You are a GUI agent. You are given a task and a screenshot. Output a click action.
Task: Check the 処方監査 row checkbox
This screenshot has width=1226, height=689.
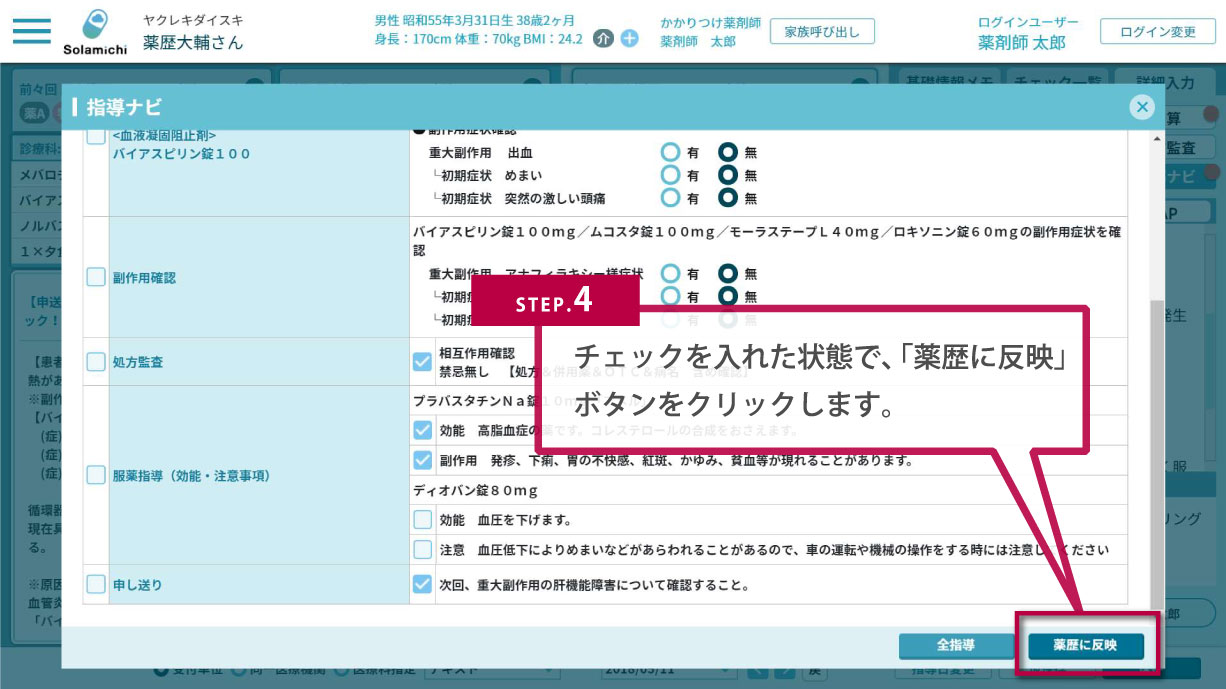coord(96,362)
